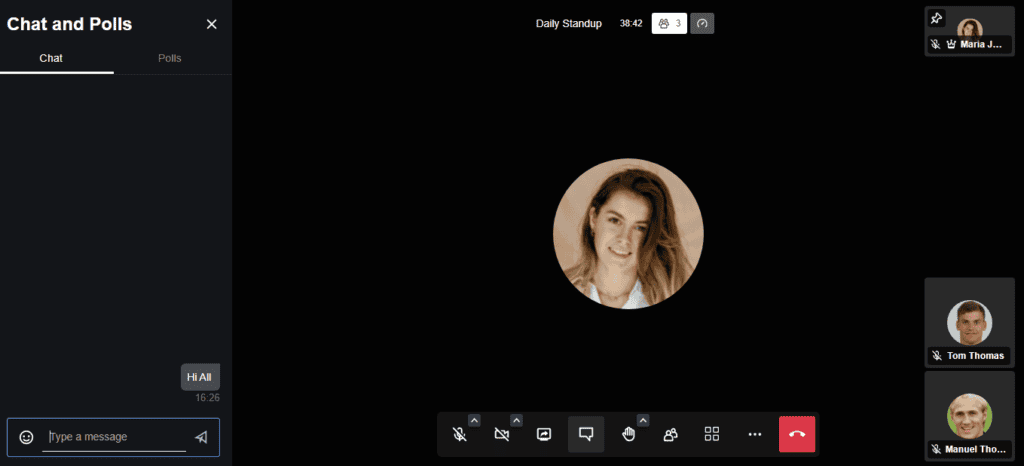Screen dimensions: 1024x466
Task: Select Manuel Tho... participant thumbnail
Action: (x=970, y=416)
